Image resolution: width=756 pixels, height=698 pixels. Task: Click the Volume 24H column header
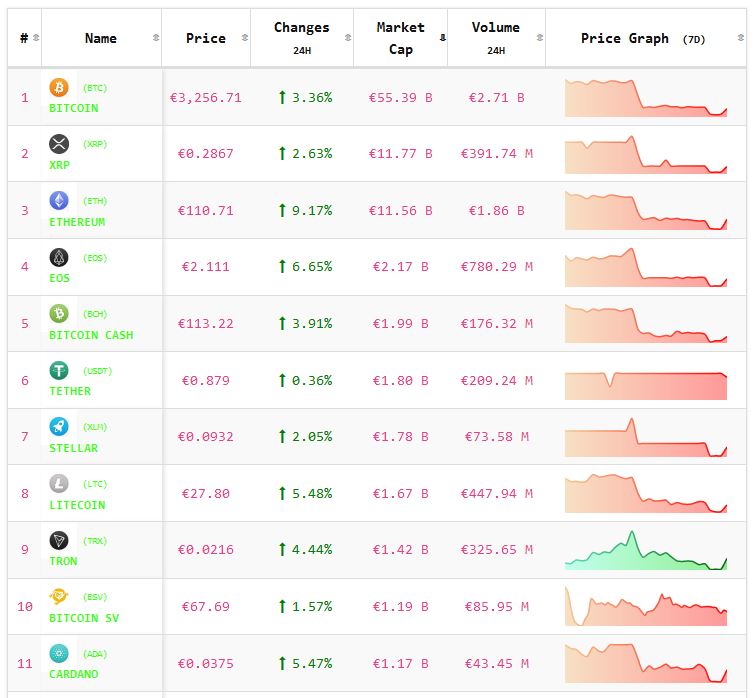point(495,38)
